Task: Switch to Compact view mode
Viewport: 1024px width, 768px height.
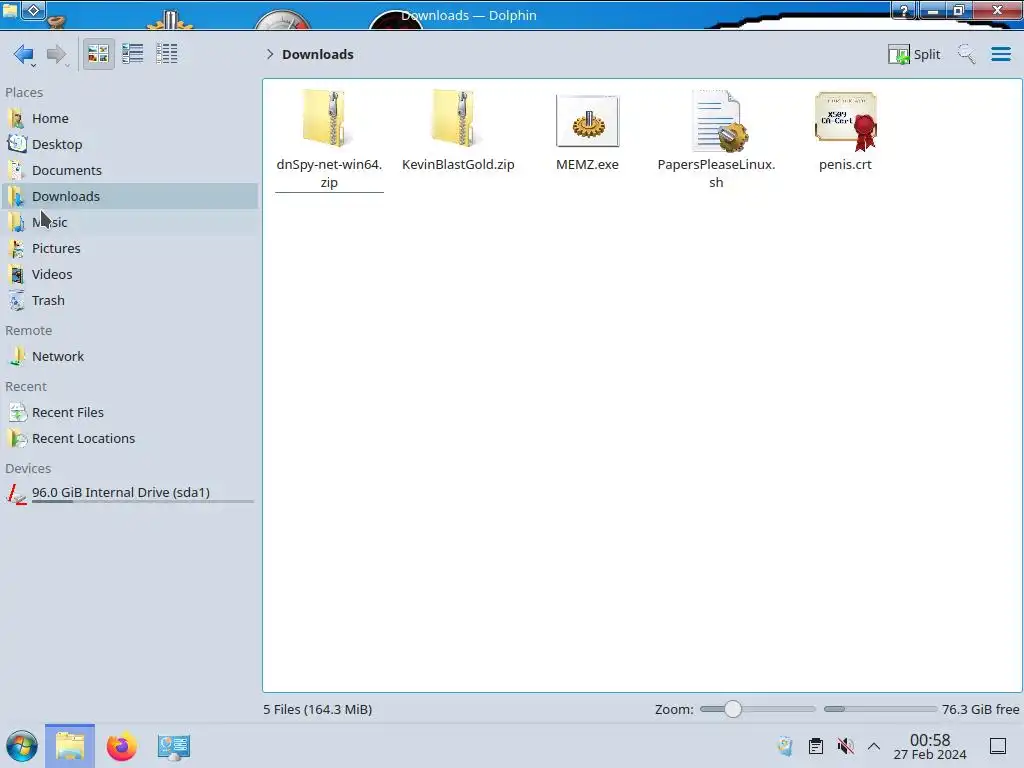Action: click(x=133, y=54)
